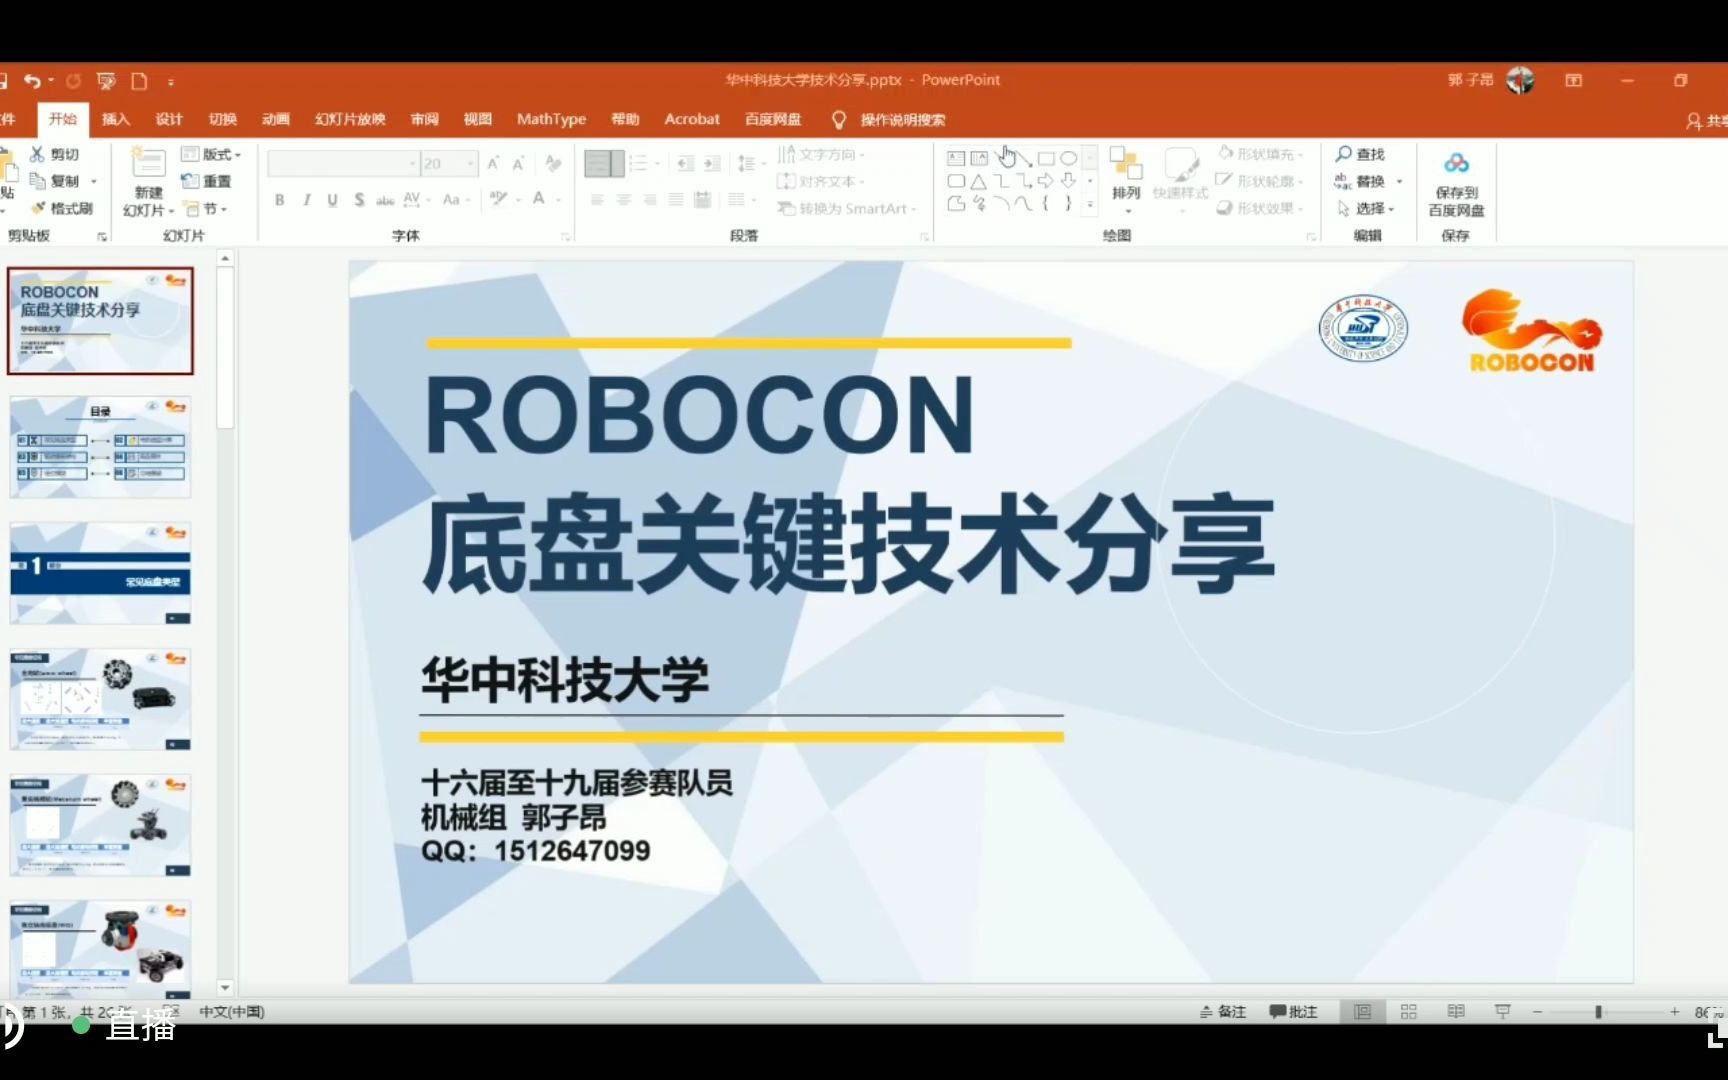Open shape effects (形状效果) dropdown

[x=1261, y=208]
